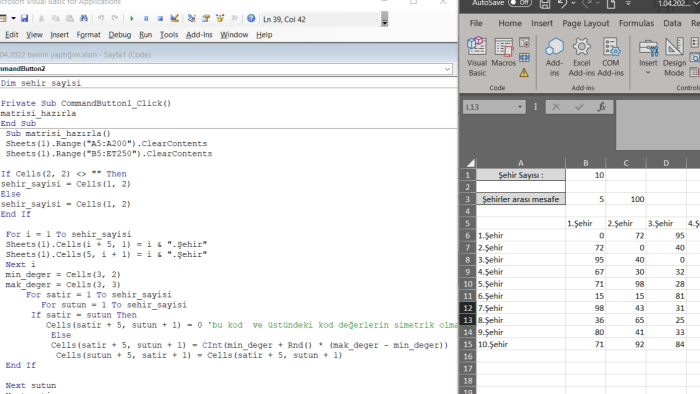Undo the last edit in the VBA editor
The height and width of the screenshot is (394, 700).
101,18
